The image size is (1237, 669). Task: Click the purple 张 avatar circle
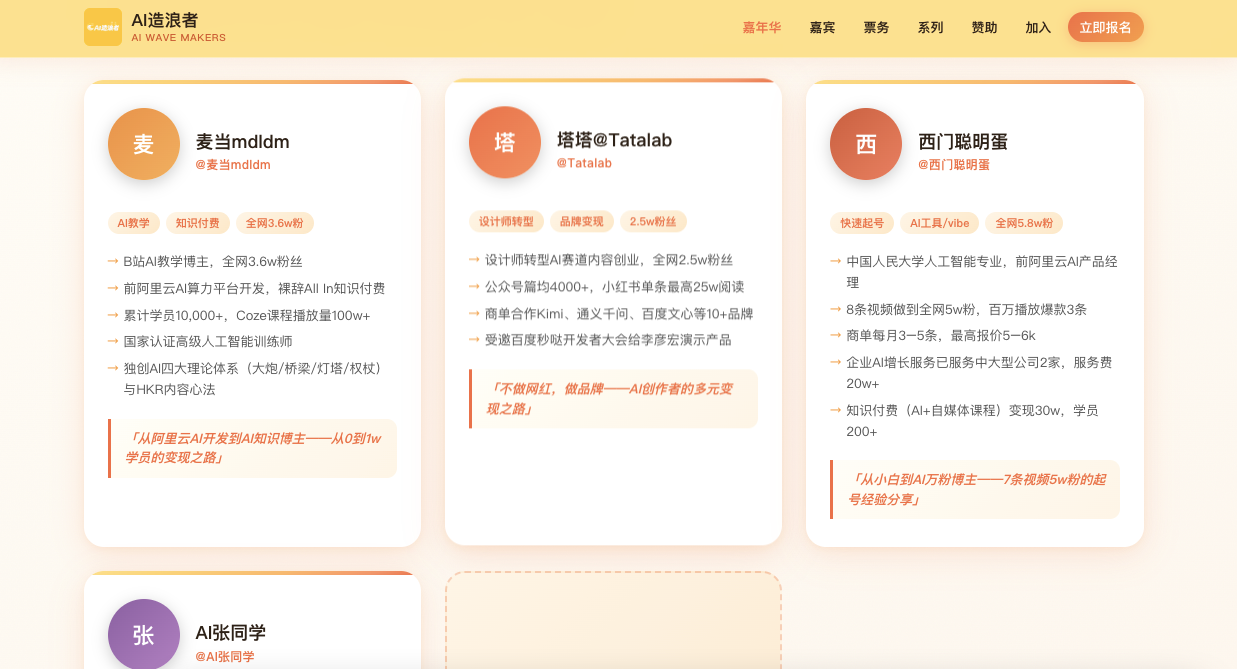144,634
